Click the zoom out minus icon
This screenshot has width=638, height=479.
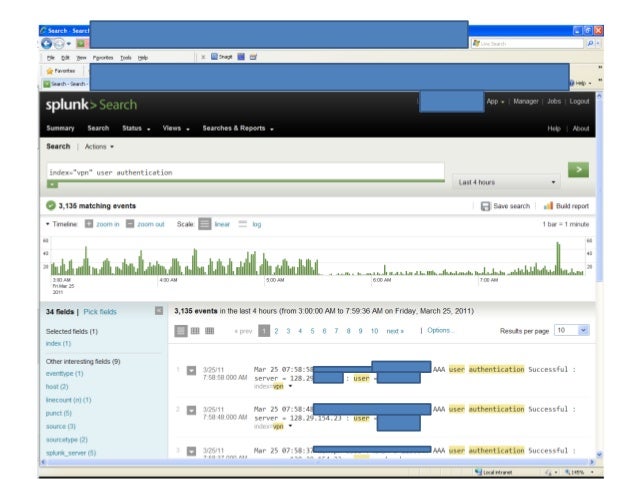tap(130, 224)
